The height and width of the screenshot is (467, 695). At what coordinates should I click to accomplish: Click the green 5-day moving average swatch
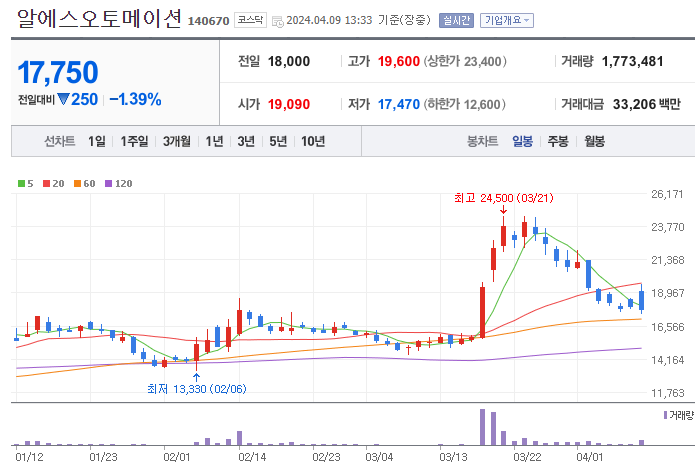pyautogui.click(x=21, y=183)
